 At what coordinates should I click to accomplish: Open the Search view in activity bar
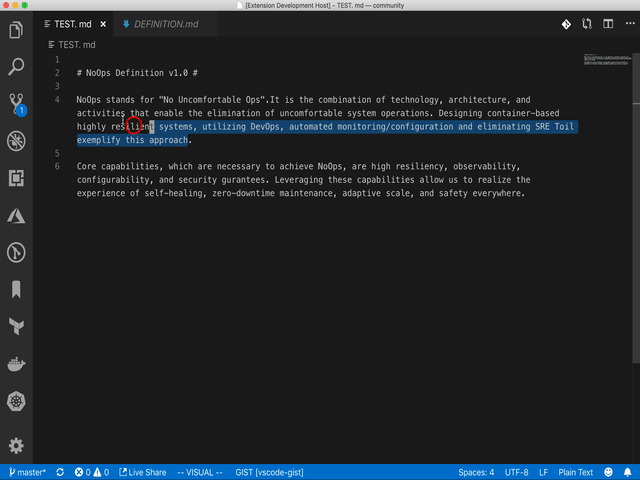pyautogui.click(x=16, y=67)
